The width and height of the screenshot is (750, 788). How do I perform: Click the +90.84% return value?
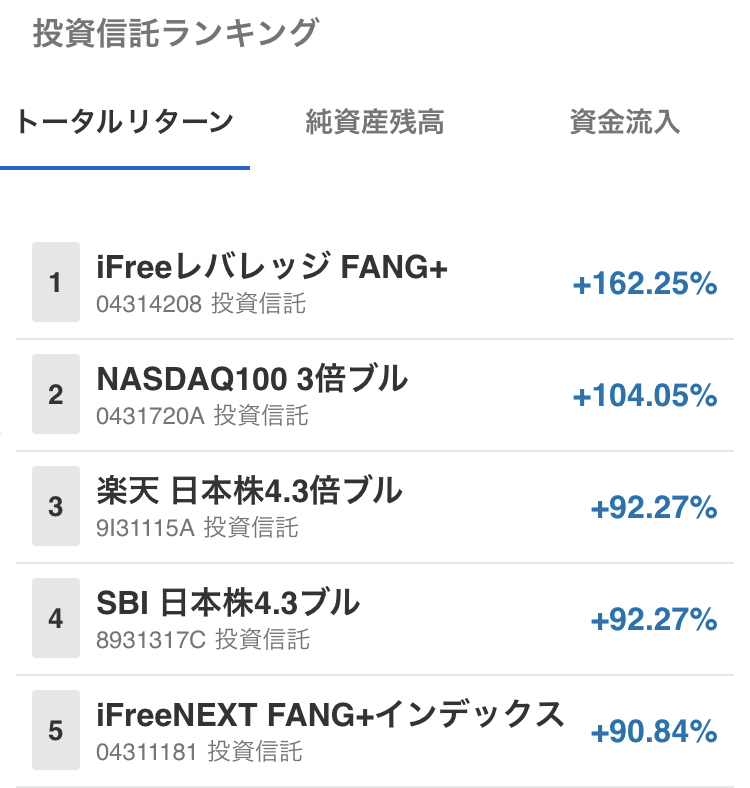(654, 732)
